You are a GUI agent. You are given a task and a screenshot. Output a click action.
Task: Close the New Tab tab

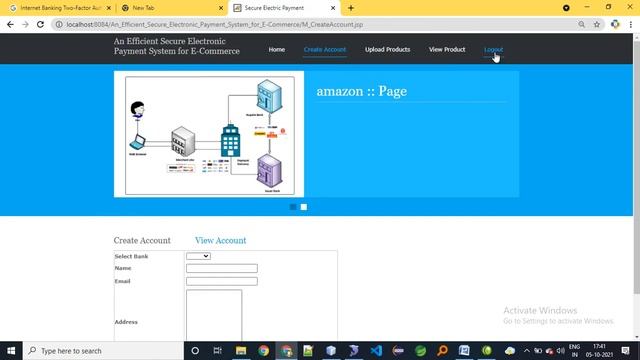tap(221, 8)
